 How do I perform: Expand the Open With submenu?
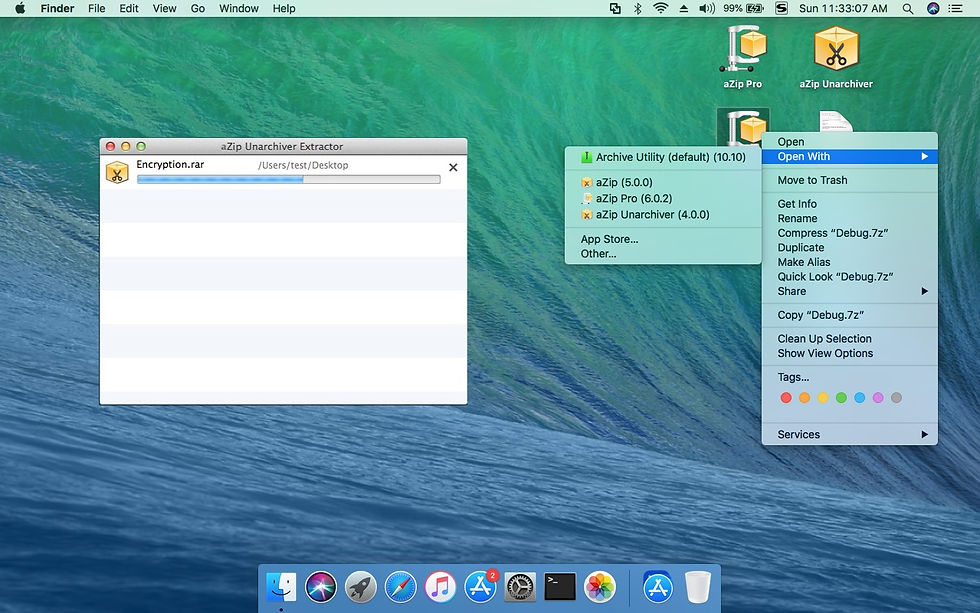click(x=850, y=156)
